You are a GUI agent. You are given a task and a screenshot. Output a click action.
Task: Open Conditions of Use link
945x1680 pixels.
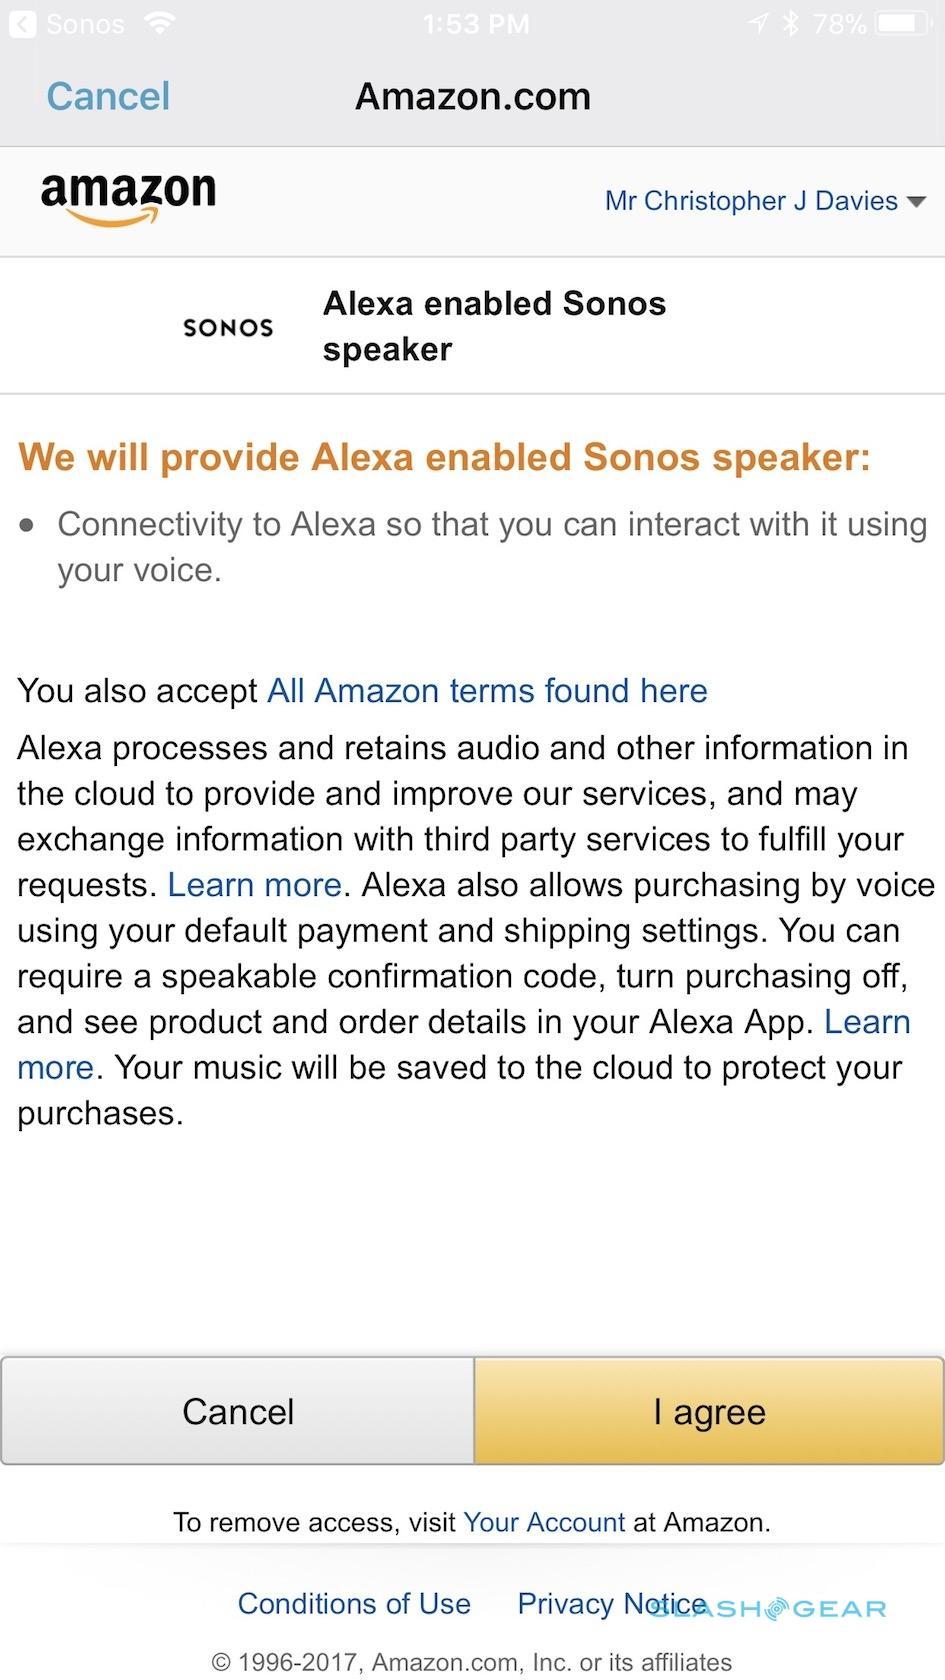(354, 1604)
